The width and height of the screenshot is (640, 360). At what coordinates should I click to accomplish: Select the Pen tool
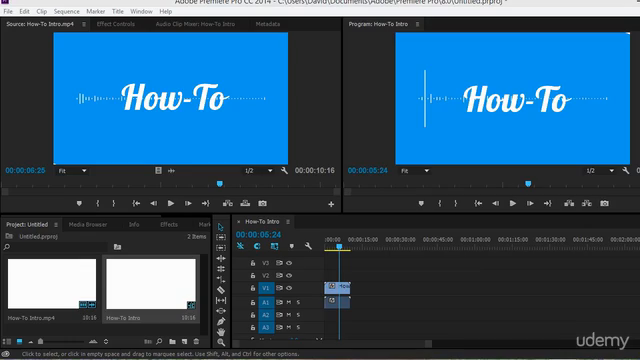pyautogui.click(x=221, y=322)
